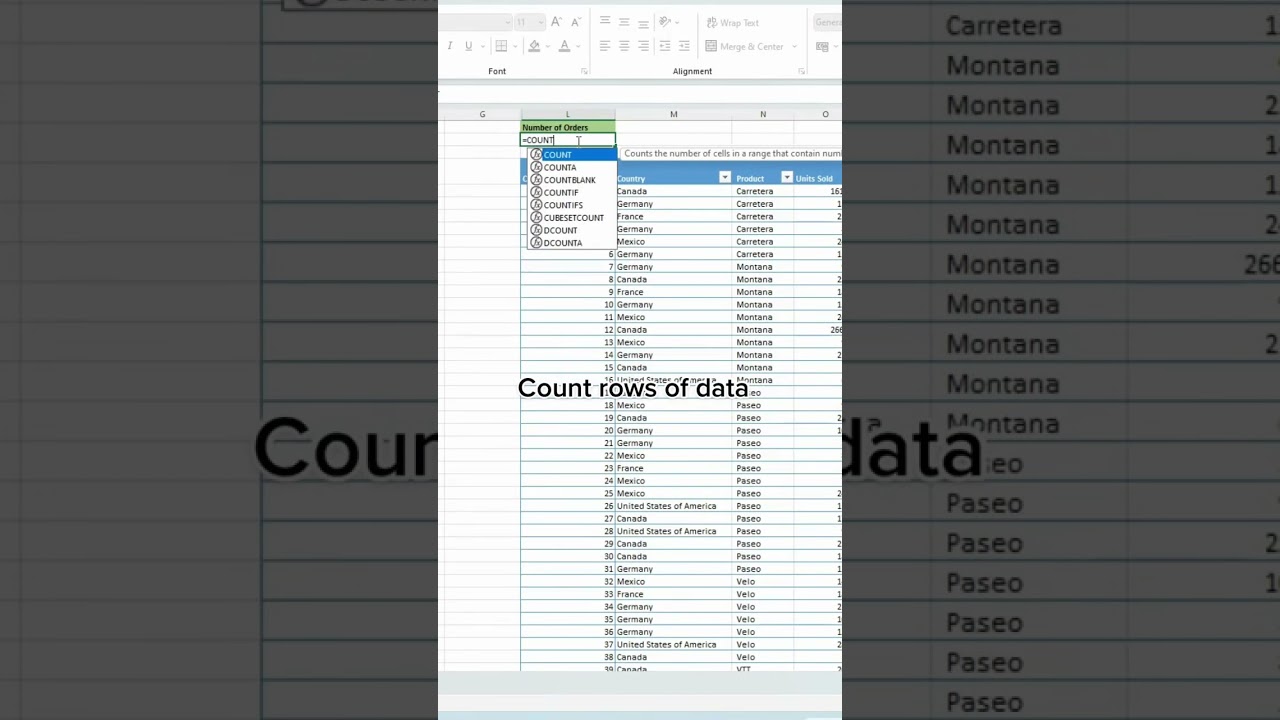
Task: Choose COUNTA from formula suggestions
Action: pyautogui.click(x=572, y=167)
